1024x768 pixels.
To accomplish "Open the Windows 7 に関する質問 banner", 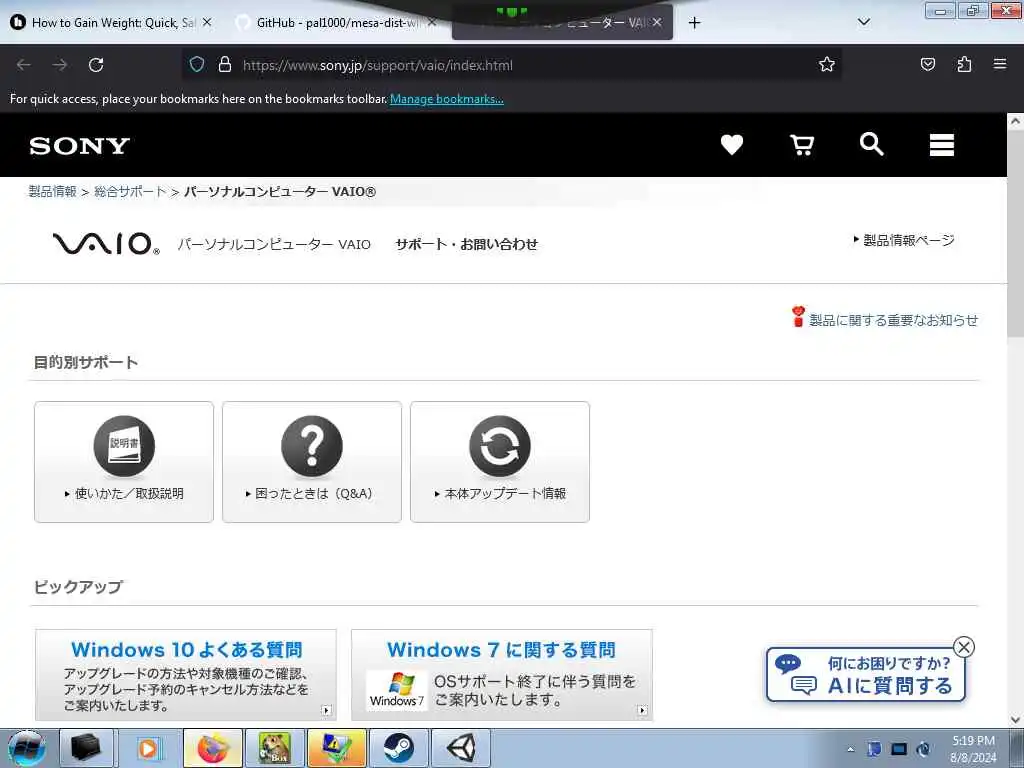I will pos(502,675).
